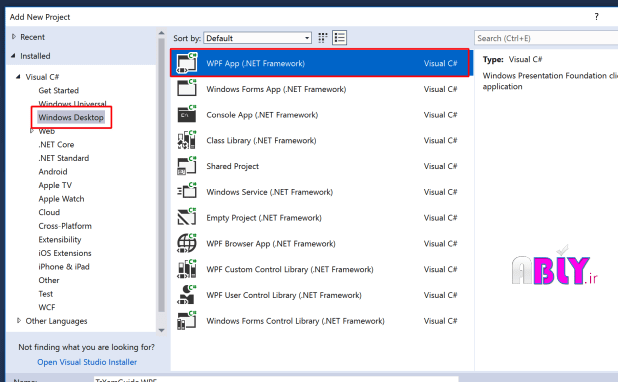Click the WPF Custom Control Library icon
Viewport: 618px width, 382px height.
coord(187,269)
